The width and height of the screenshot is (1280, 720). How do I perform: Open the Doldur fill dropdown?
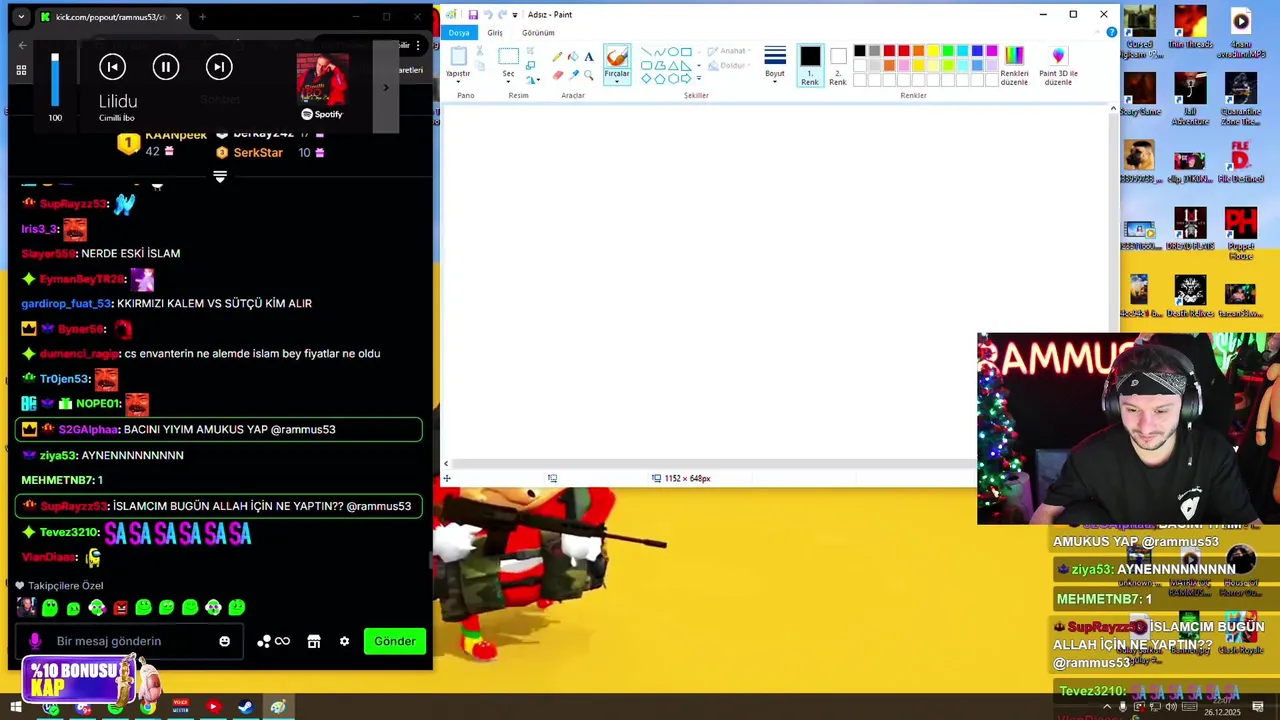(x=730, y=65)
